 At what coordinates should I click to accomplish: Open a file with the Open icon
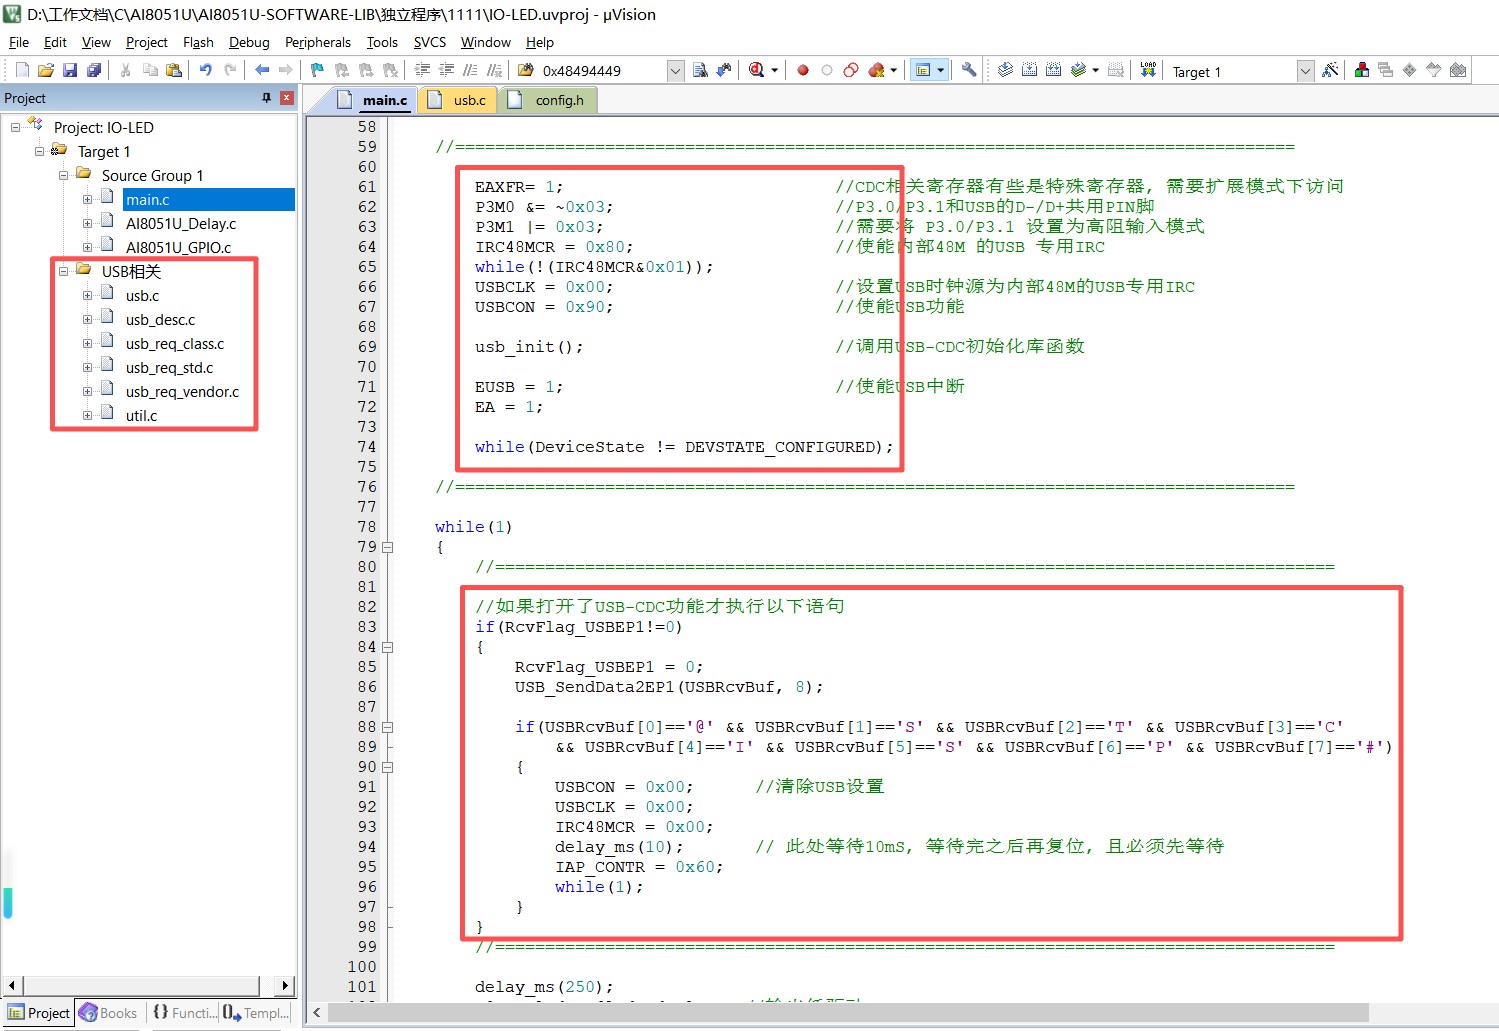pos(46,70)
